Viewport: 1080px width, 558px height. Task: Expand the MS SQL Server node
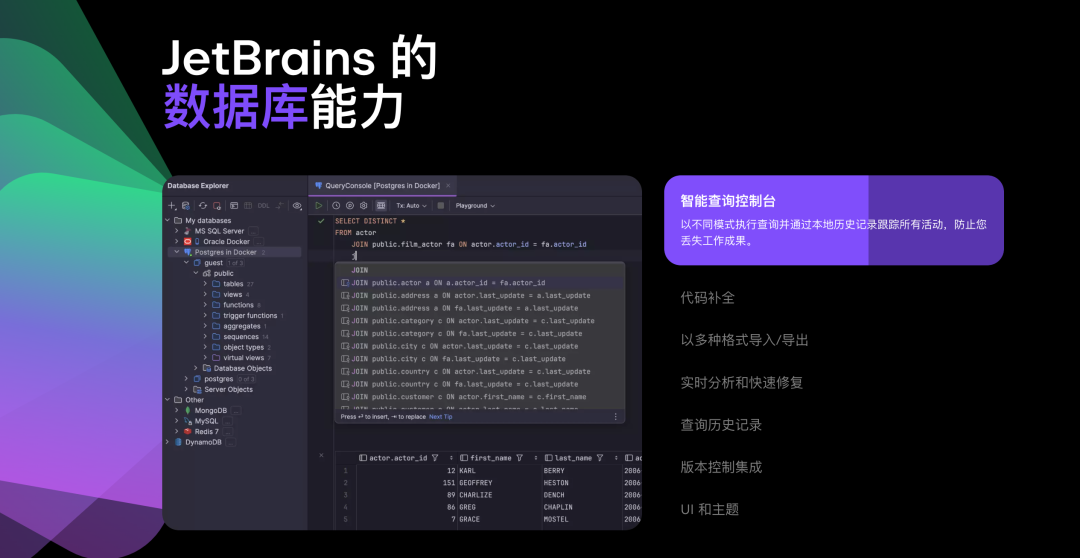(x=176, y=231)
